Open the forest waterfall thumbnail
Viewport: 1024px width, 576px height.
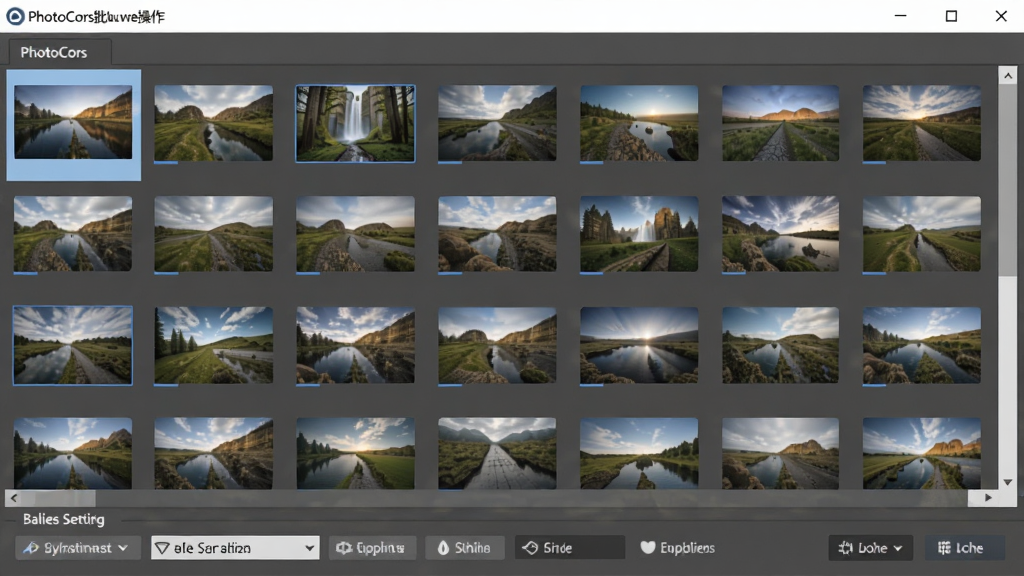click(355, 123)
